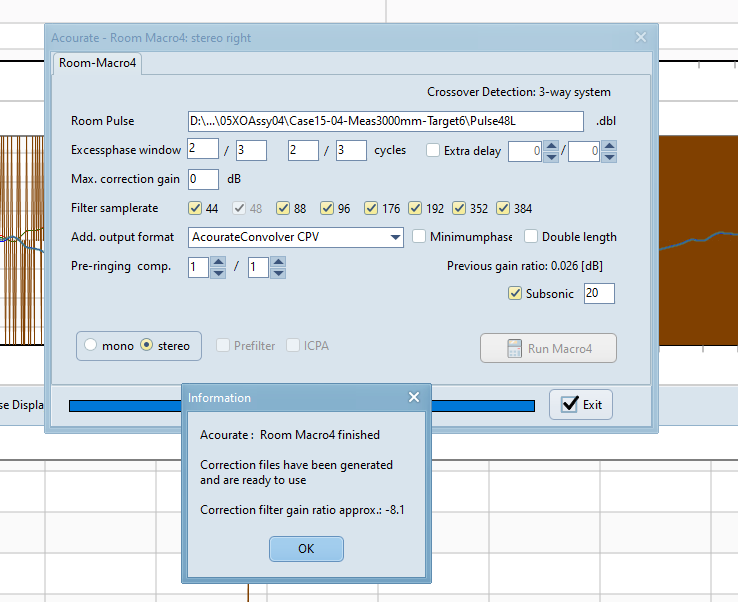The image size is (738, 602).
Task: Click the checkmark icon on Exit button
Action: [x=570, y=404]
